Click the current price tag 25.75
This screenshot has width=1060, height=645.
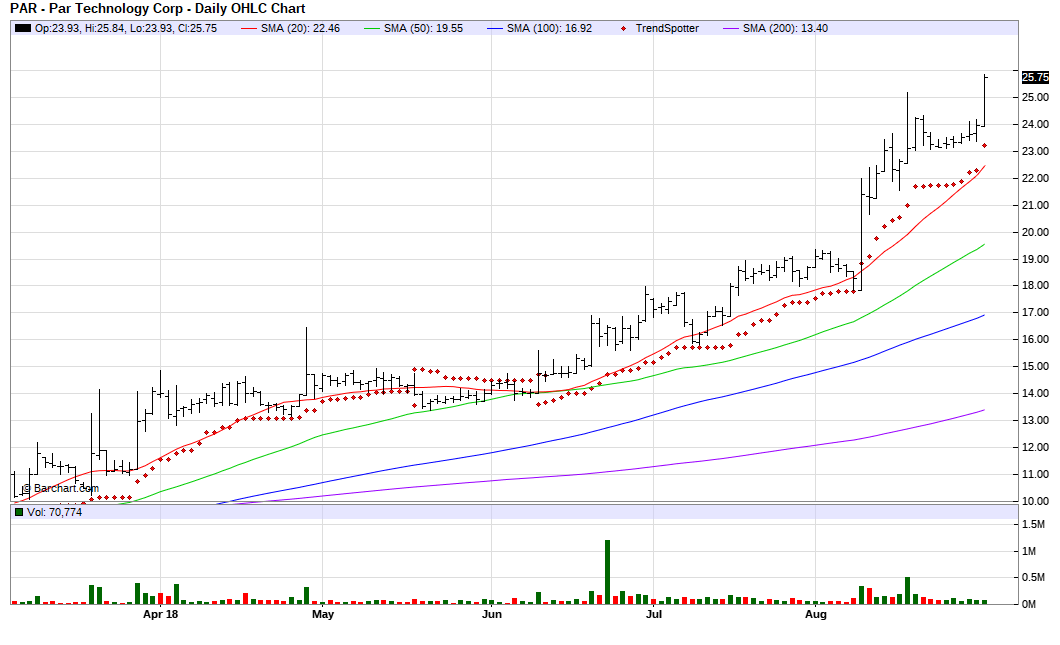pos(1035,78)
